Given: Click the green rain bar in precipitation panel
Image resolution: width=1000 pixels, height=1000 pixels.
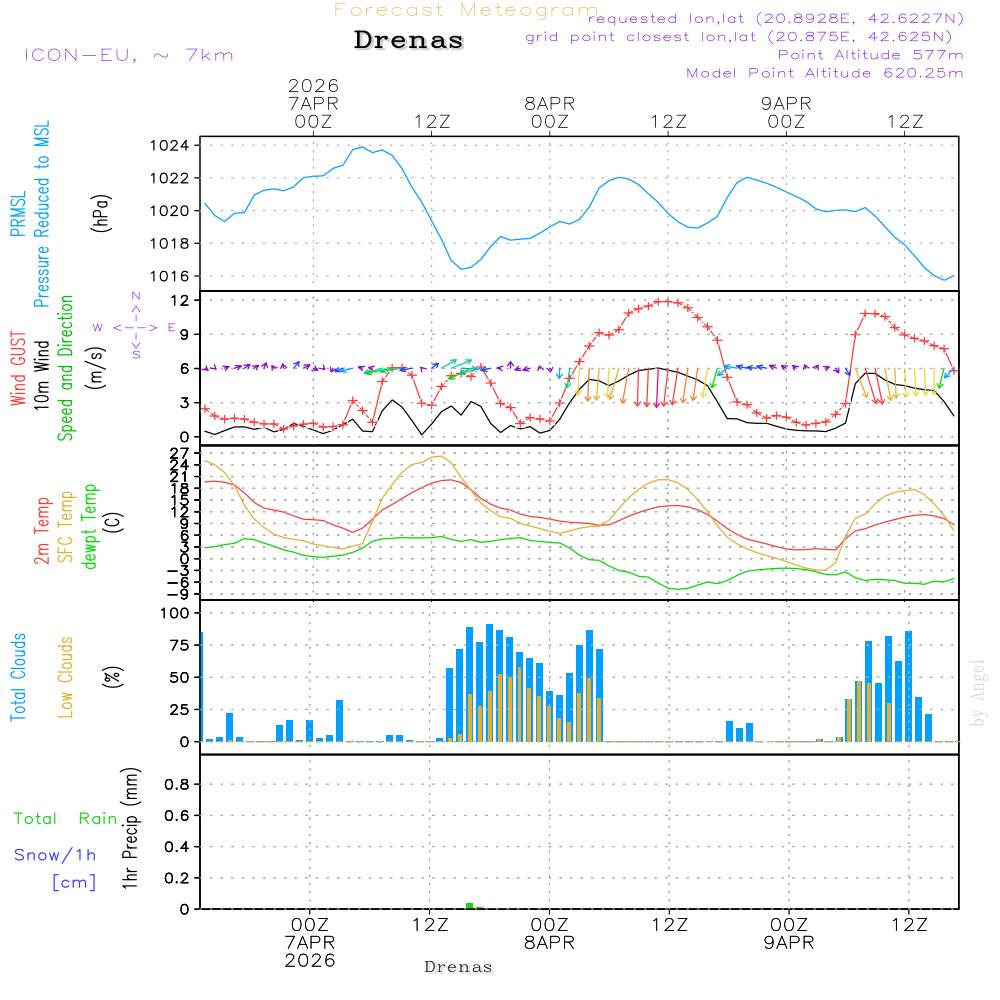Looking at the screenshot, I should [x=469, y=905].
